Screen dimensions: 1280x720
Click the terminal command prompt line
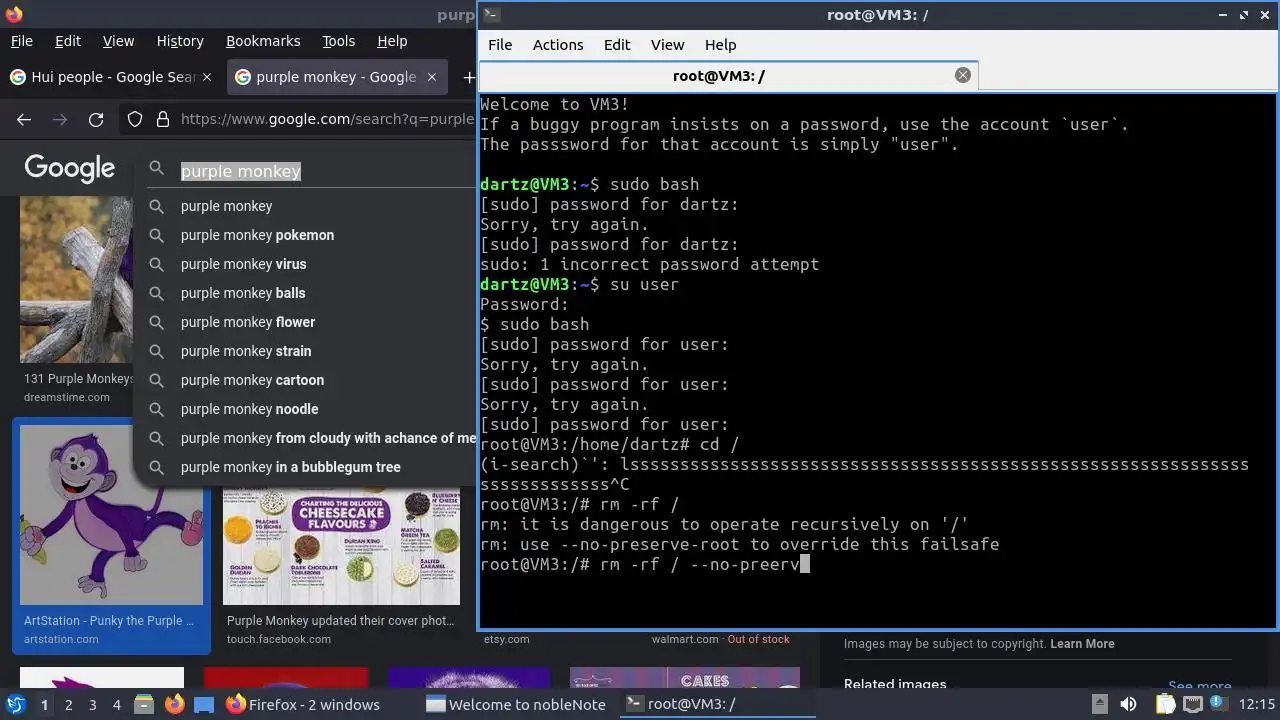pos(645,564)
